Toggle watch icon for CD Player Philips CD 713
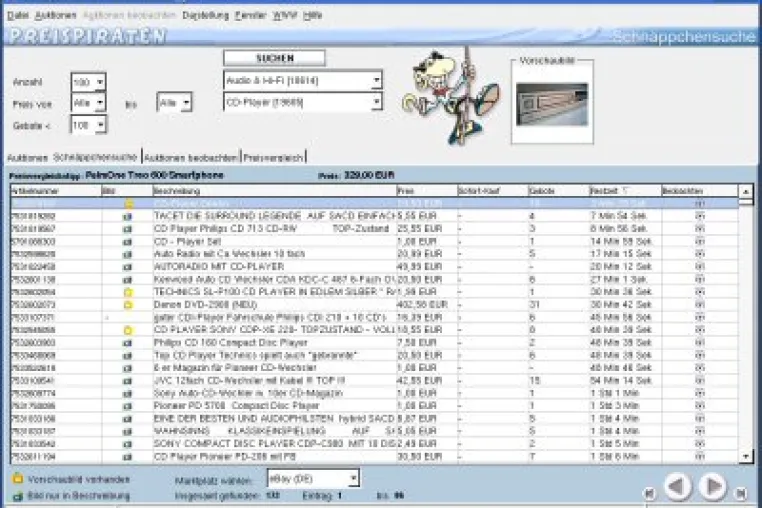This screenshot has height=508, width=762. (700, 228)
